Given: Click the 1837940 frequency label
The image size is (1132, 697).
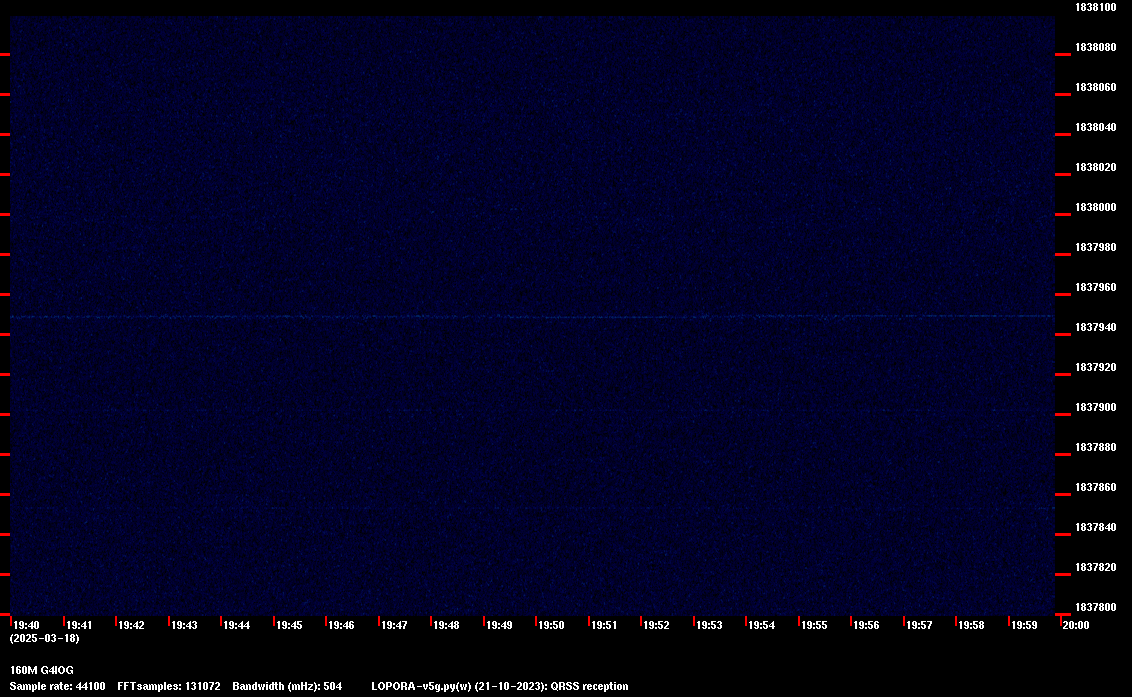Looking at the screenshot, I should click(x=1095, y=327).
